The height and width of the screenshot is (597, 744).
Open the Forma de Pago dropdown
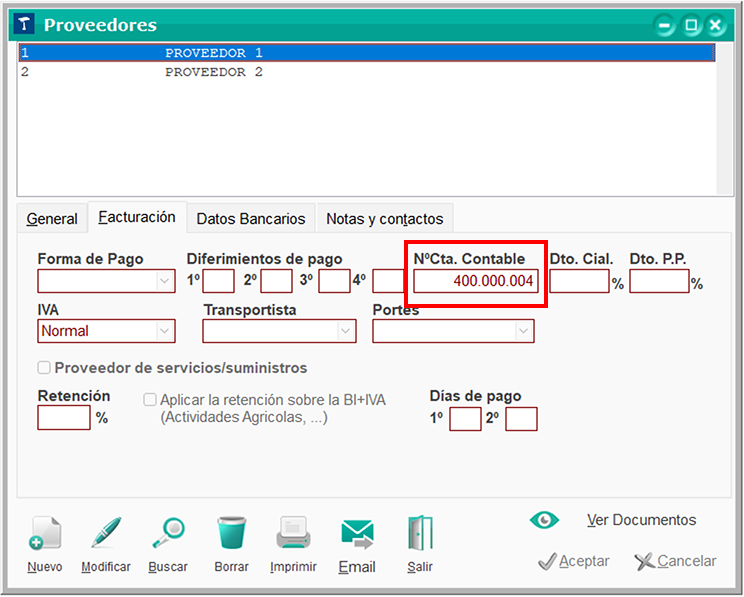(x=165, y=281)
